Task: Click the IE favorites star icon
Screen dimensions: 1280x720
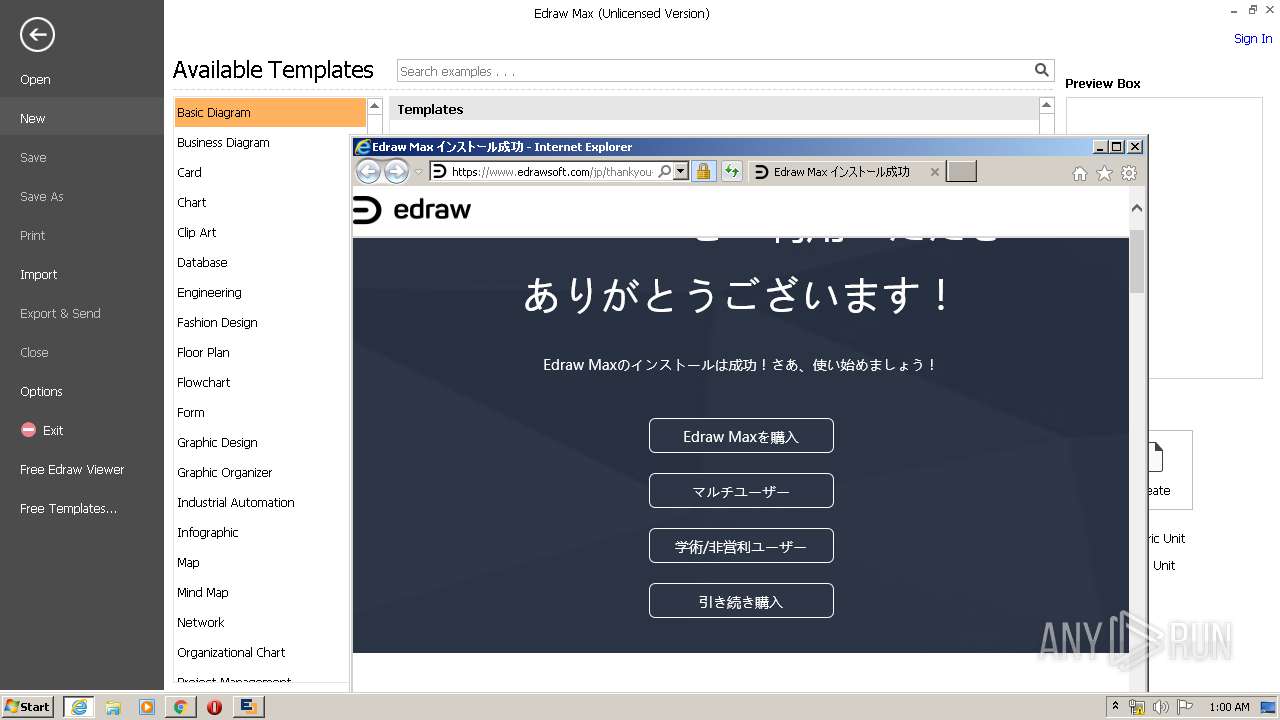Action: tap(1104, 173)
